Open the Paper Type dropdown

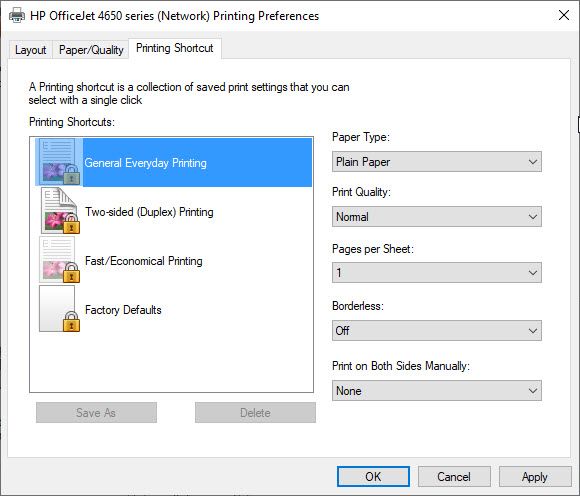pos(437,162)
